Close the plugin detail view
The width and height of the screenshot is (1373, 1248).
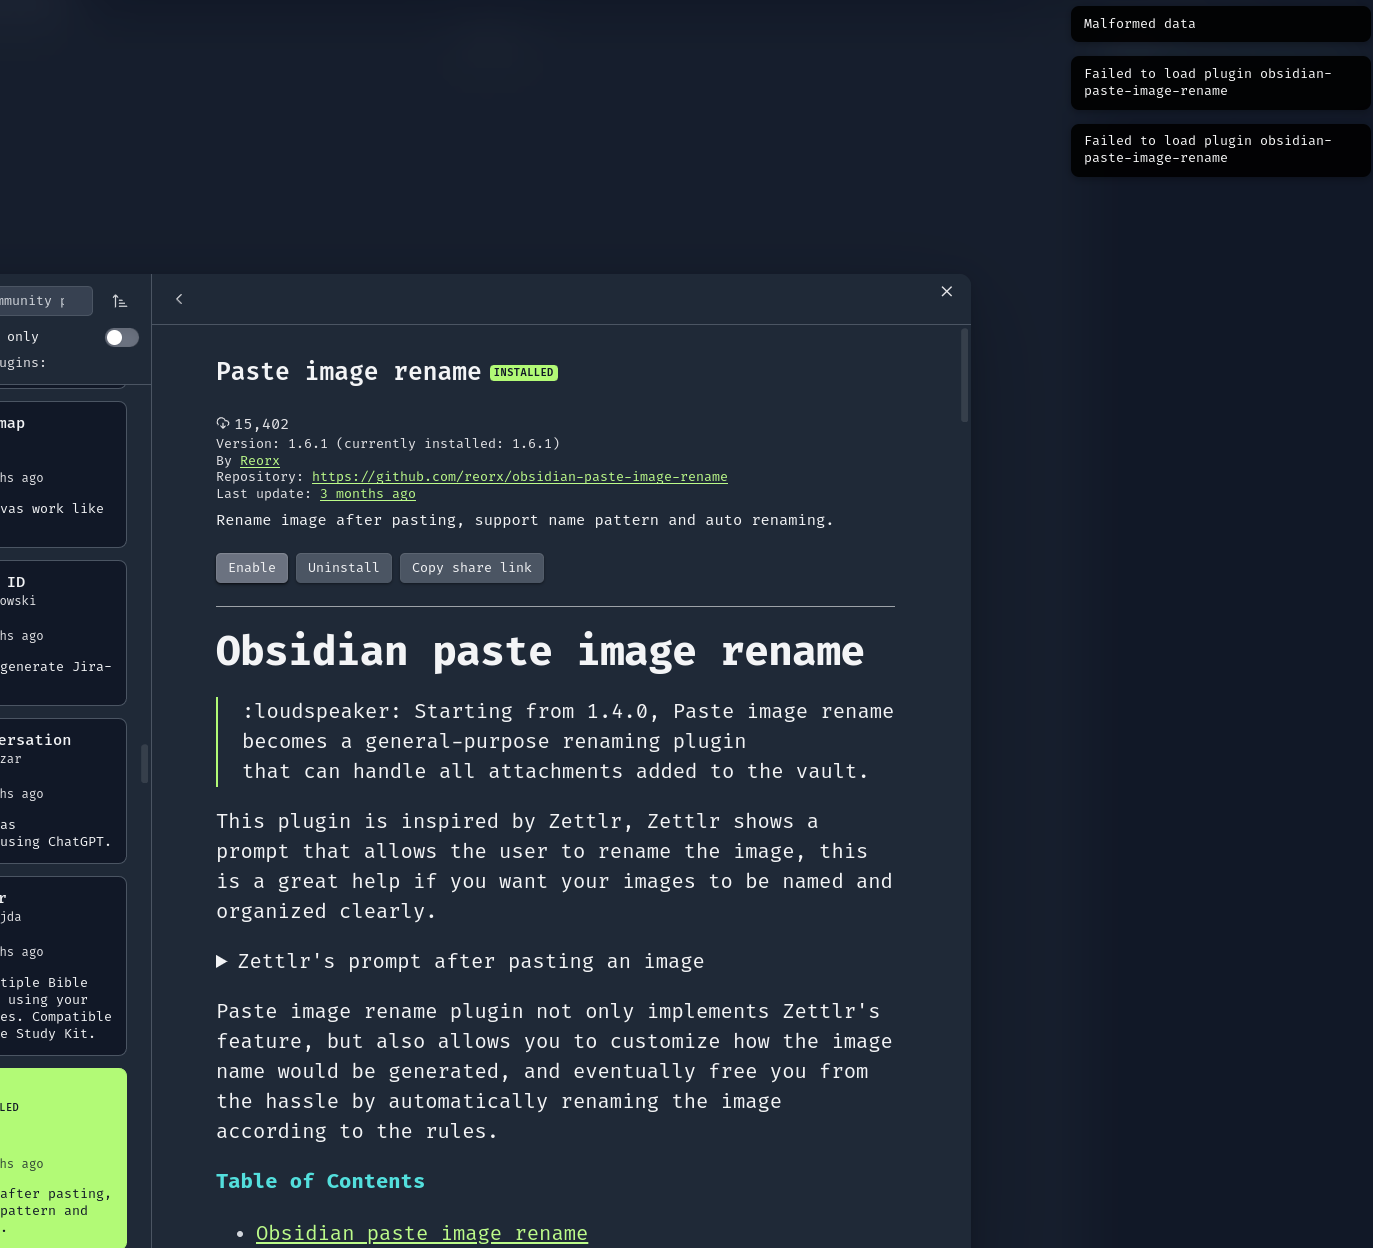click(x=946, y=291)
